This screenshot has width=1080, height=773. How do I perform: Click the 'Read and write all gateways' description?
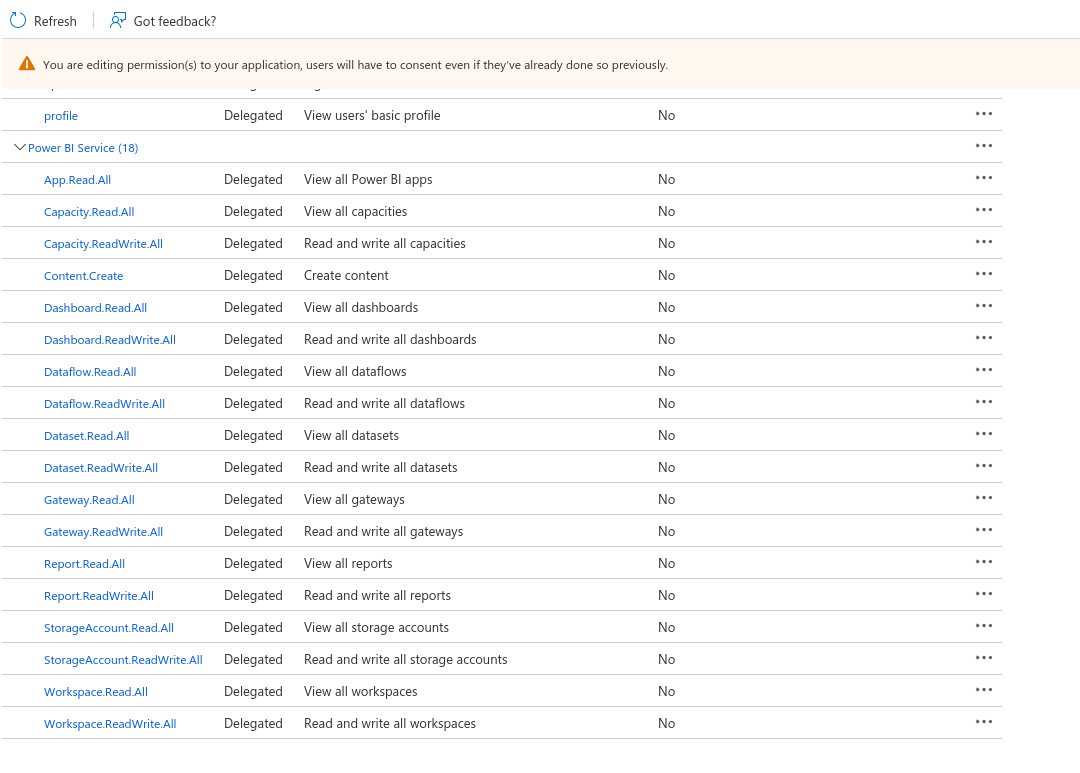tap(384, 532)
